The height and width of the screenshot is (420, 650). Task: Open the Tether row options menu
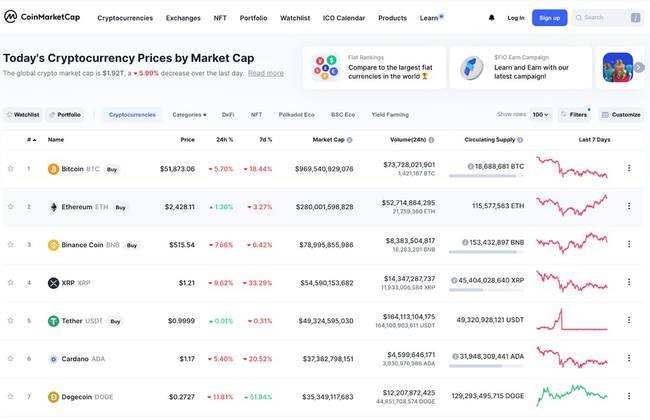click(x=629, y=320)
